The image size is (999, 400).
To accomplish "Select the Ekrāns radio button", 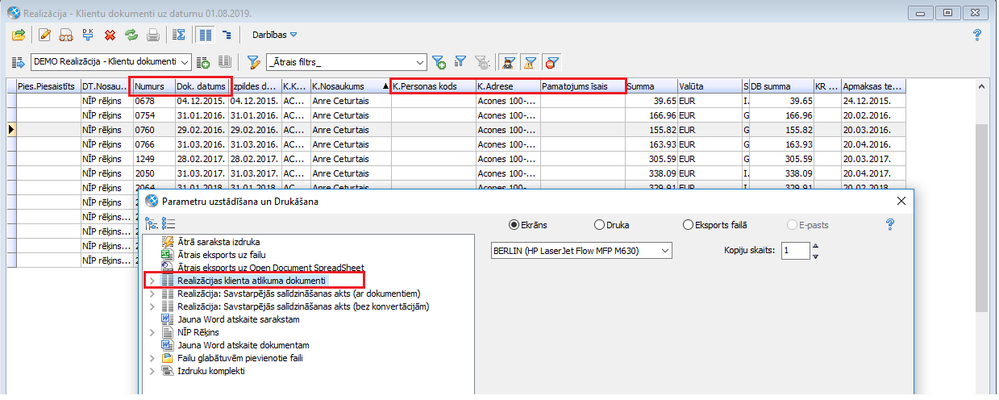I will point(516,225).
